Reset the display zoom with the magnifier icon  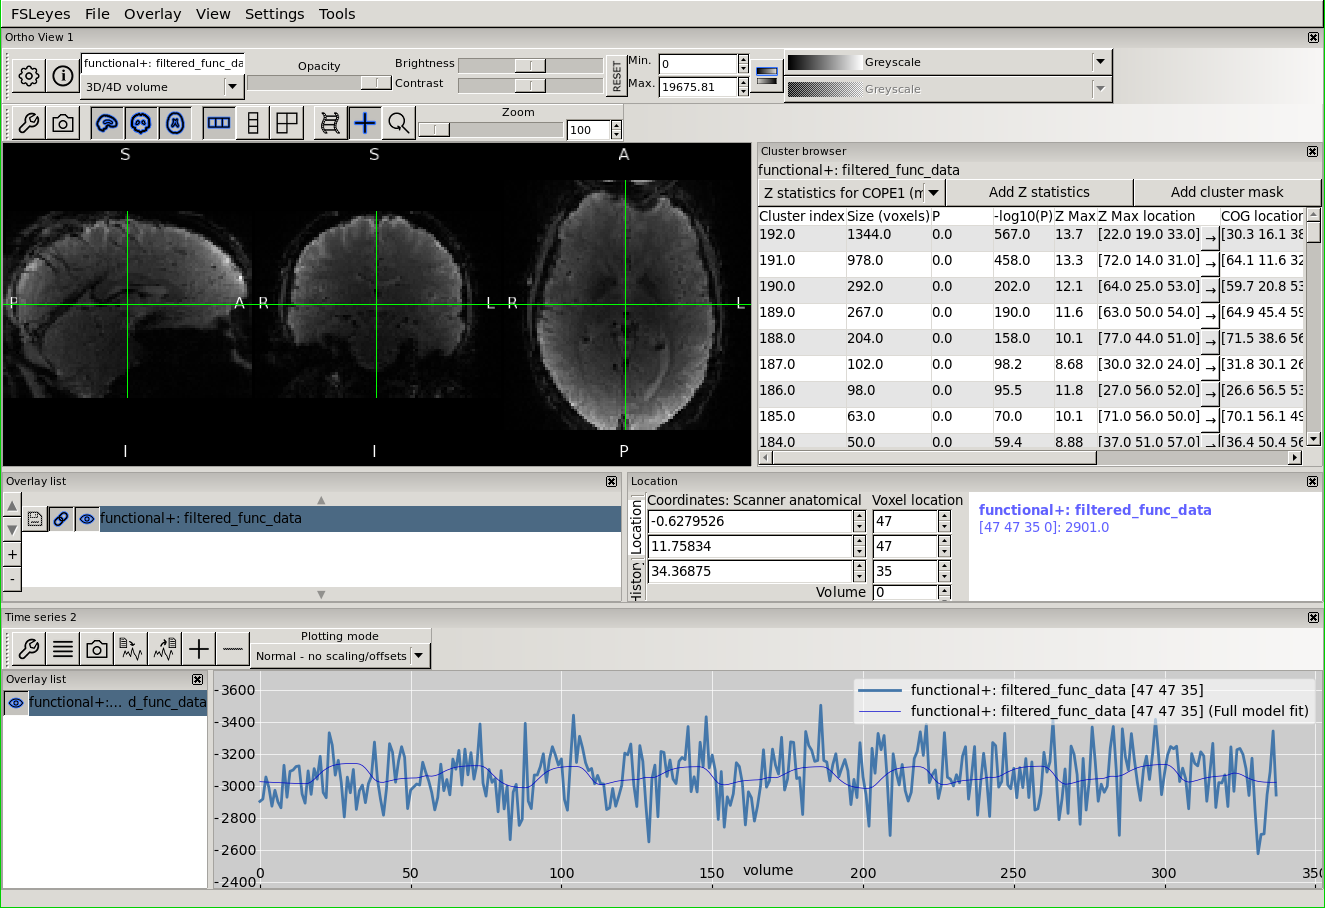coord(398,123)
